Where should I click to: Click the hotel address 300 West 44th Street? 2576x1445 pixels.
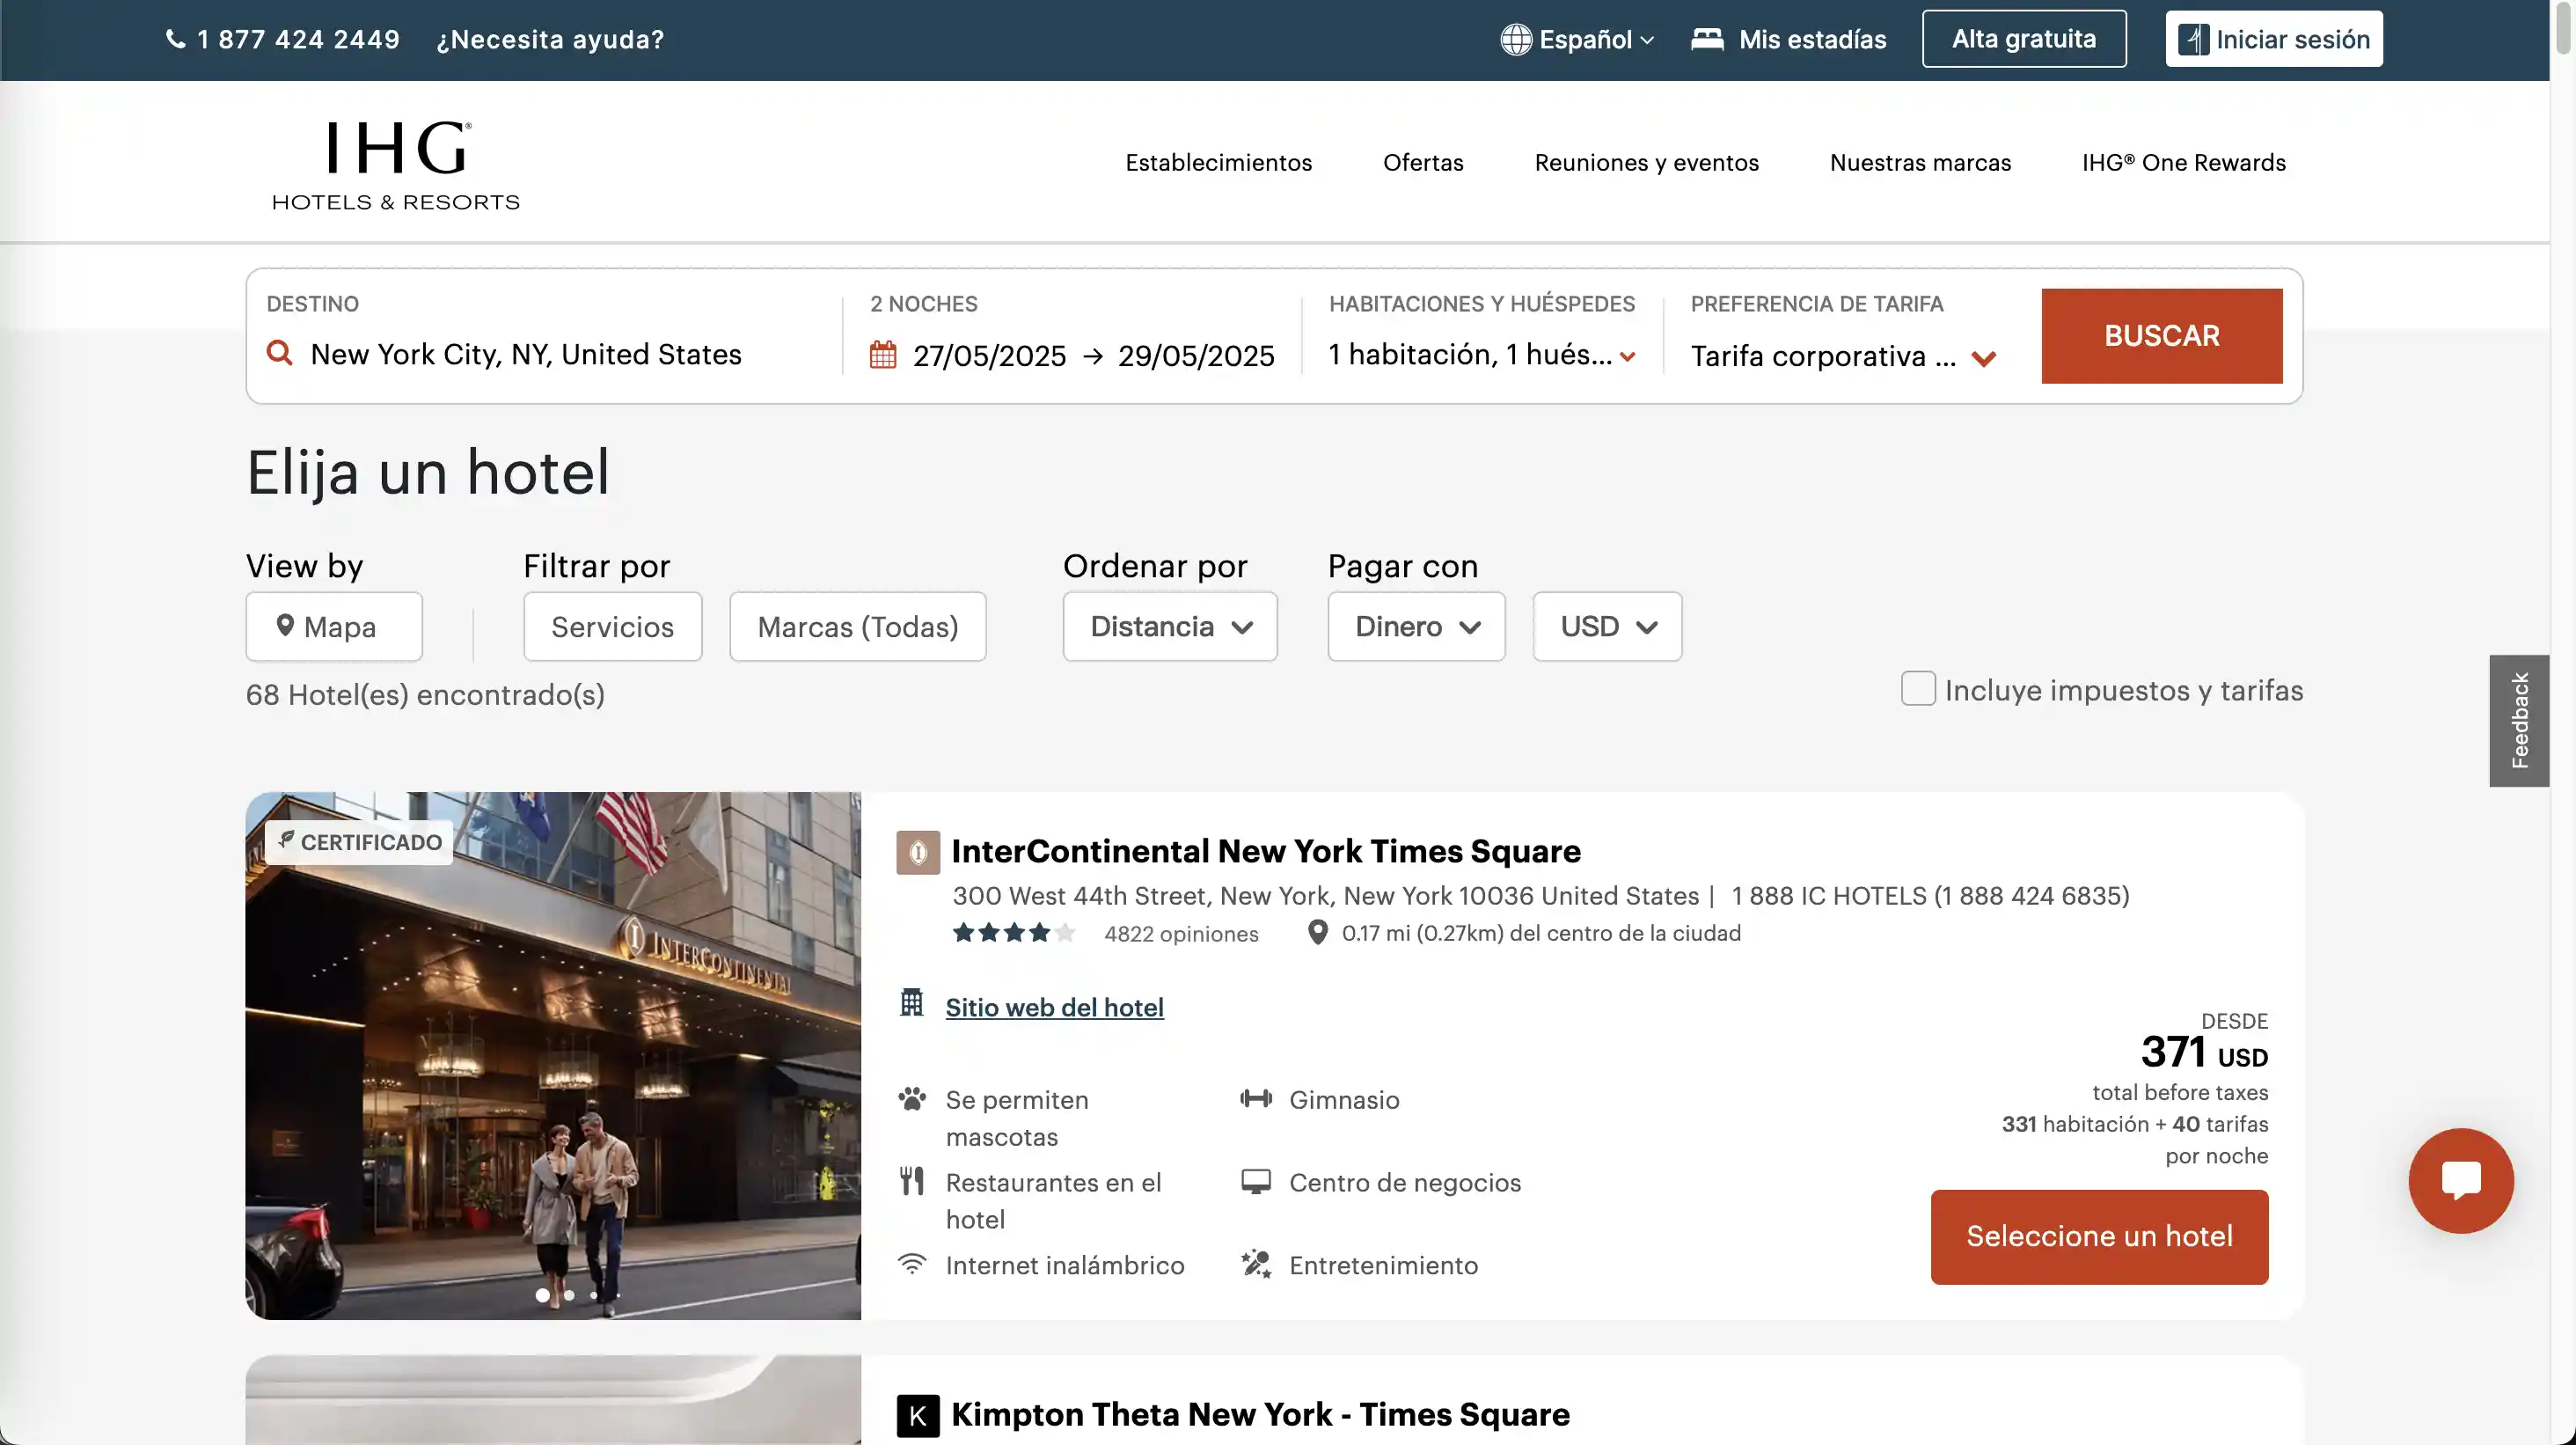pos(1325,895)
